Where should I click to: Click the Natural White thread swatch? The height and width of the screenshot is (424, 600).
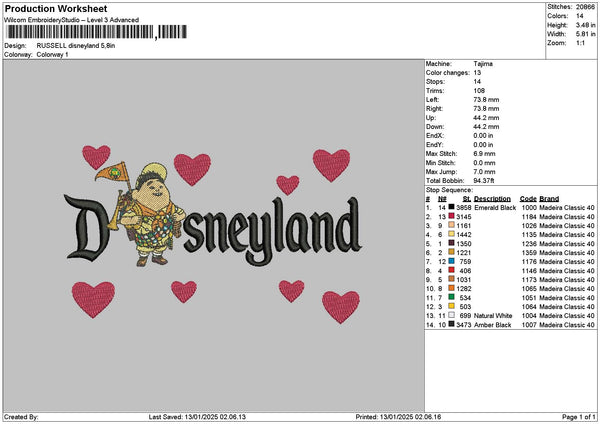coord(452,315)
